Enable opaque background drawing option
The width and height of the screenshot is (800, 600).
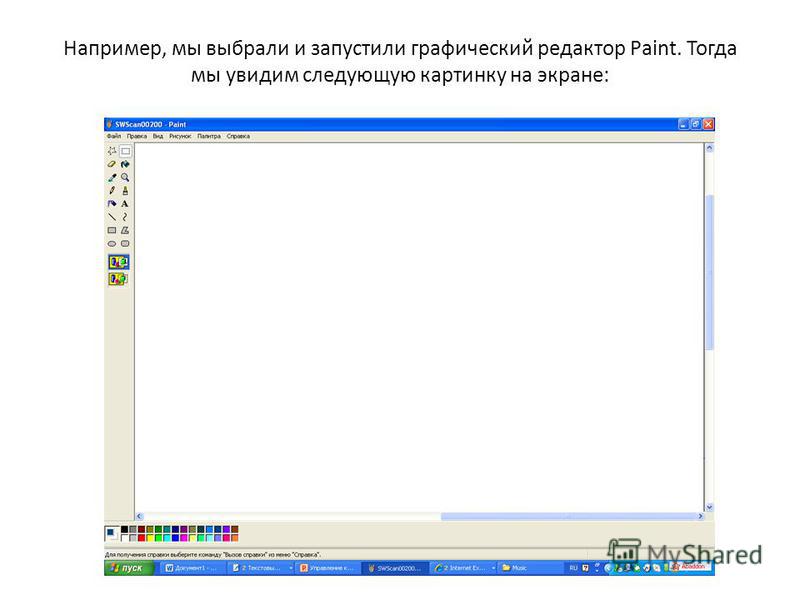[x=118, y=261]
